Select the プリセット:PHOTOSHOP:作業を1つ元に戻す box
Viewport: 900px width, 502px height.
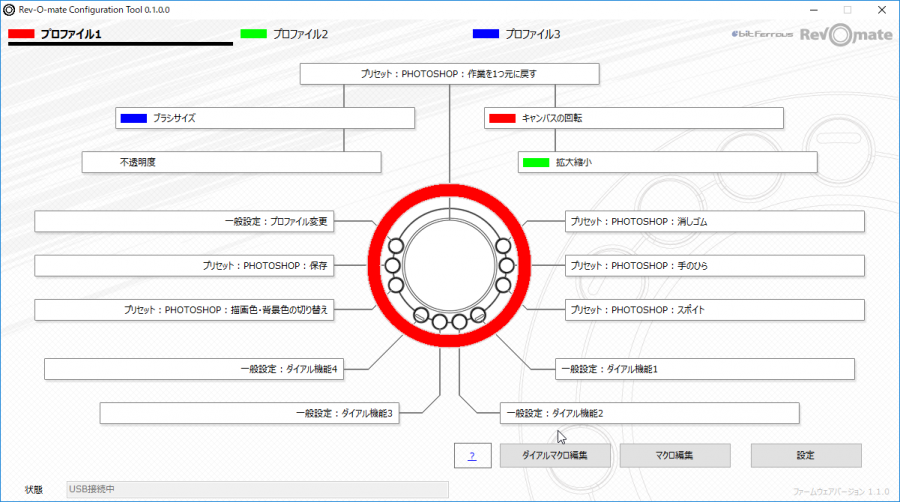tap(449, 74)
